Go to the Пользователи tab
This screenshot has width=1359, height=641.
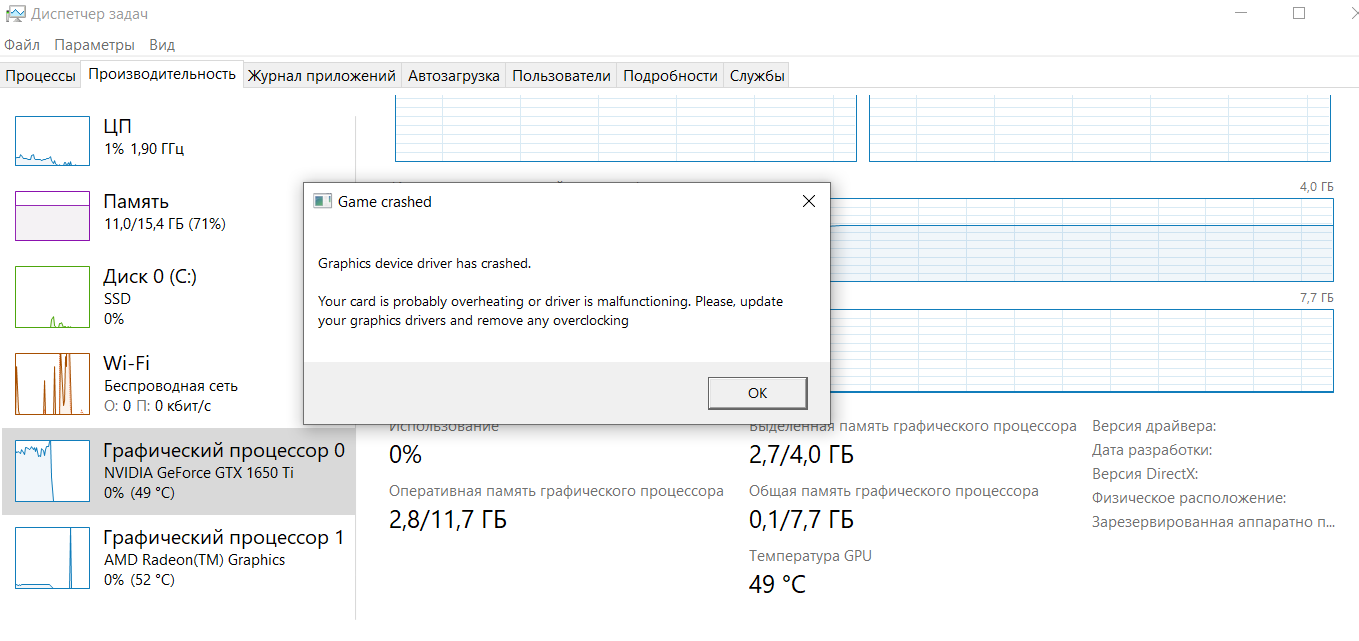pos(561,76)
